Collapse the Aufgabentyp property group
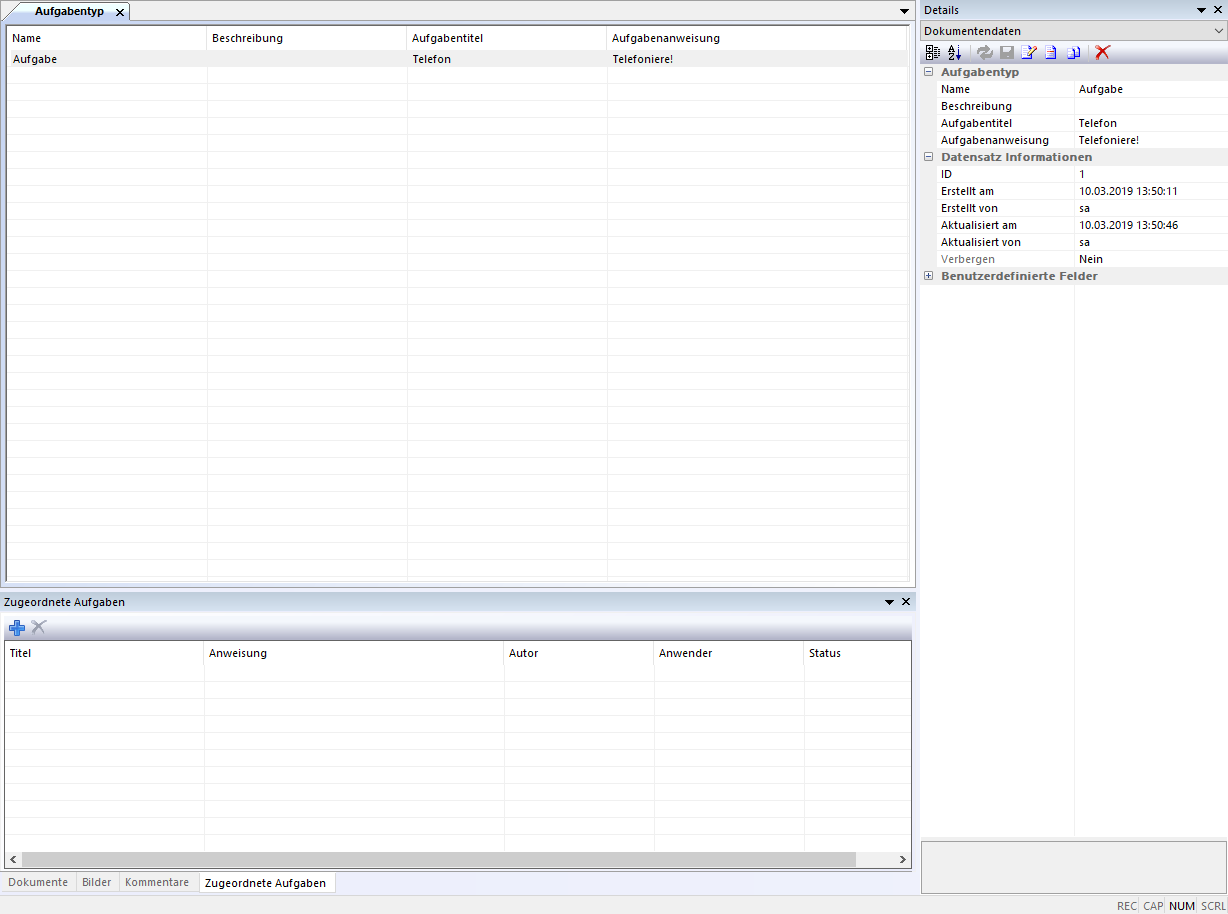 click(x=928, y=72)
